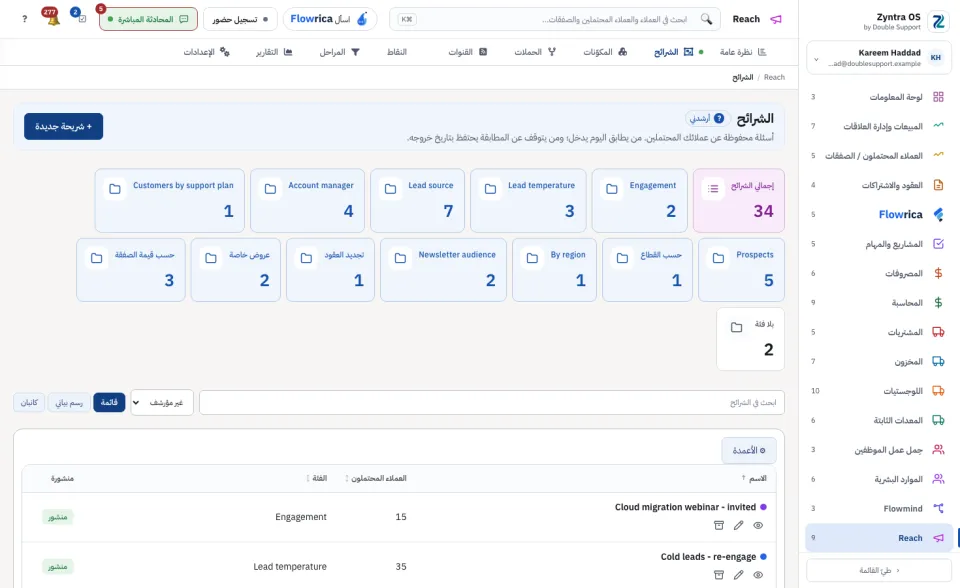Viewport: 960px width, 588px height.
Task: Click the accounting dollar icon in sidebar
Action: click(938, 303)
